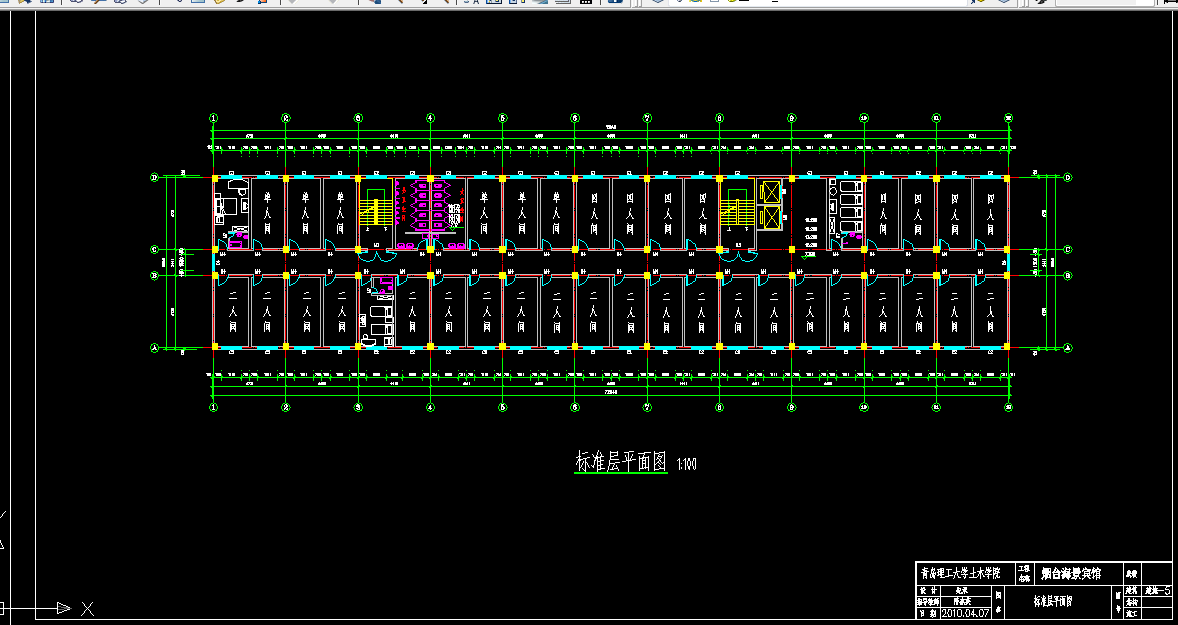The image size is (1178, 625).
Task: Select axis bubble A left of plan
Action: [x=155, y=348]
